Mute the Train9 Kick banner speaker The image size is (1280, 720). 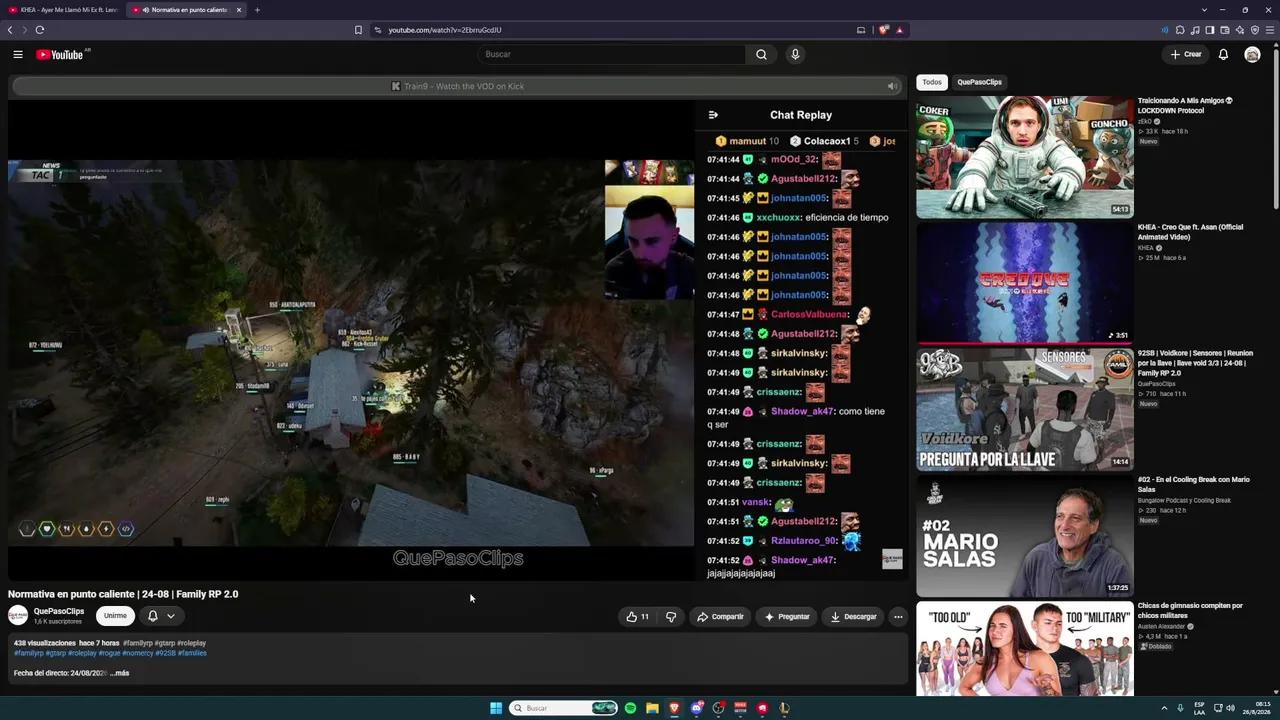892,86
